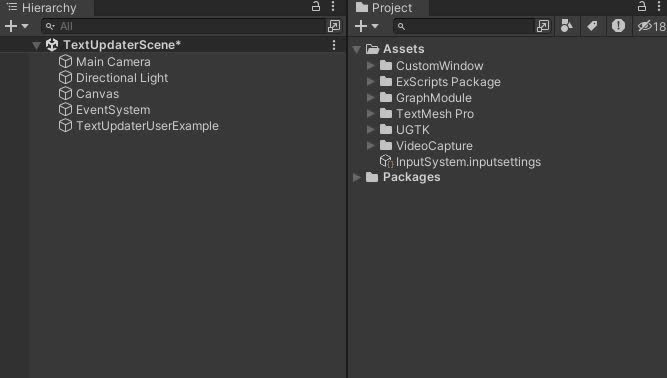The height and width of the screenshot is (378, 667).
Task: Click Search by Type icon
Action: (566, 26)
